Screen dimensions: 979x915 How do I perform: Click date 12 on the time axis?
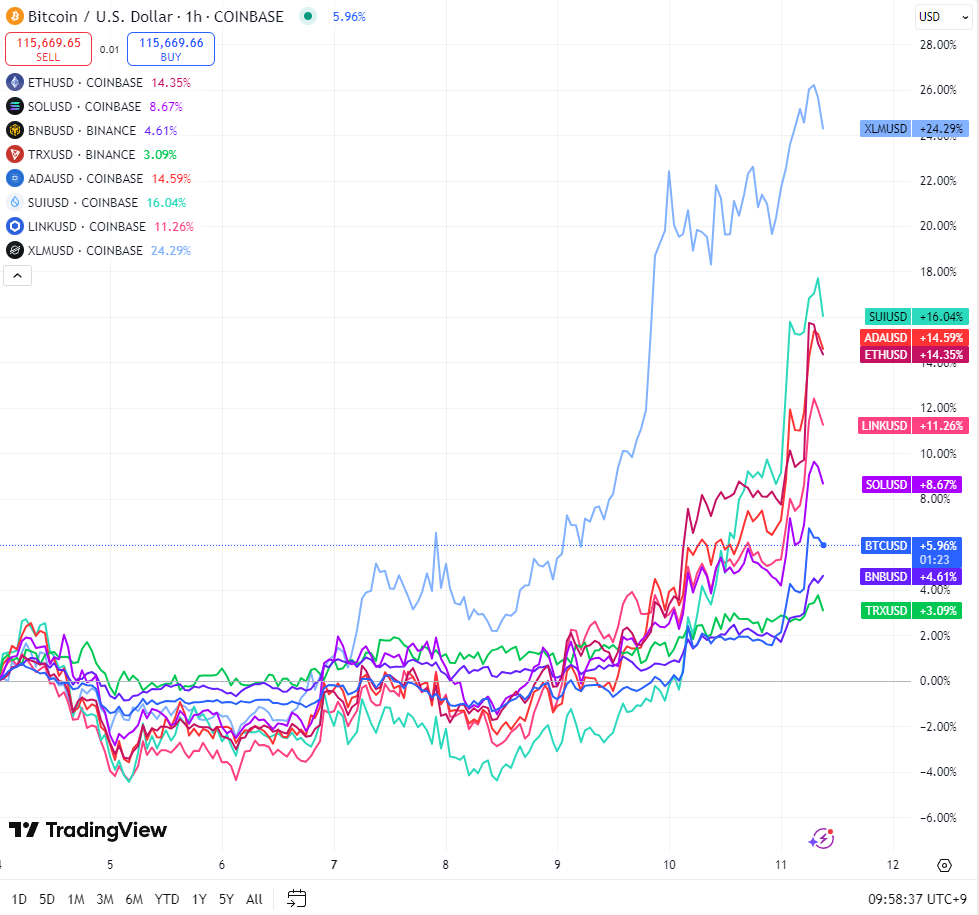coord(893,865)
